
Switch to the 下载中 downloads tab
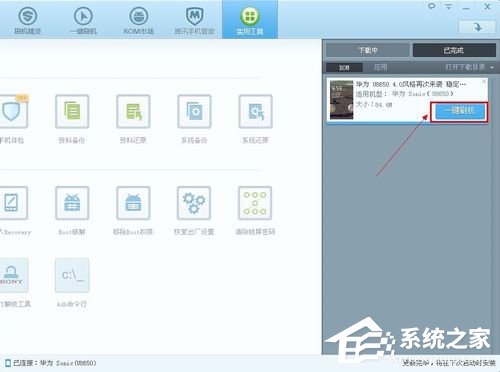368,50
